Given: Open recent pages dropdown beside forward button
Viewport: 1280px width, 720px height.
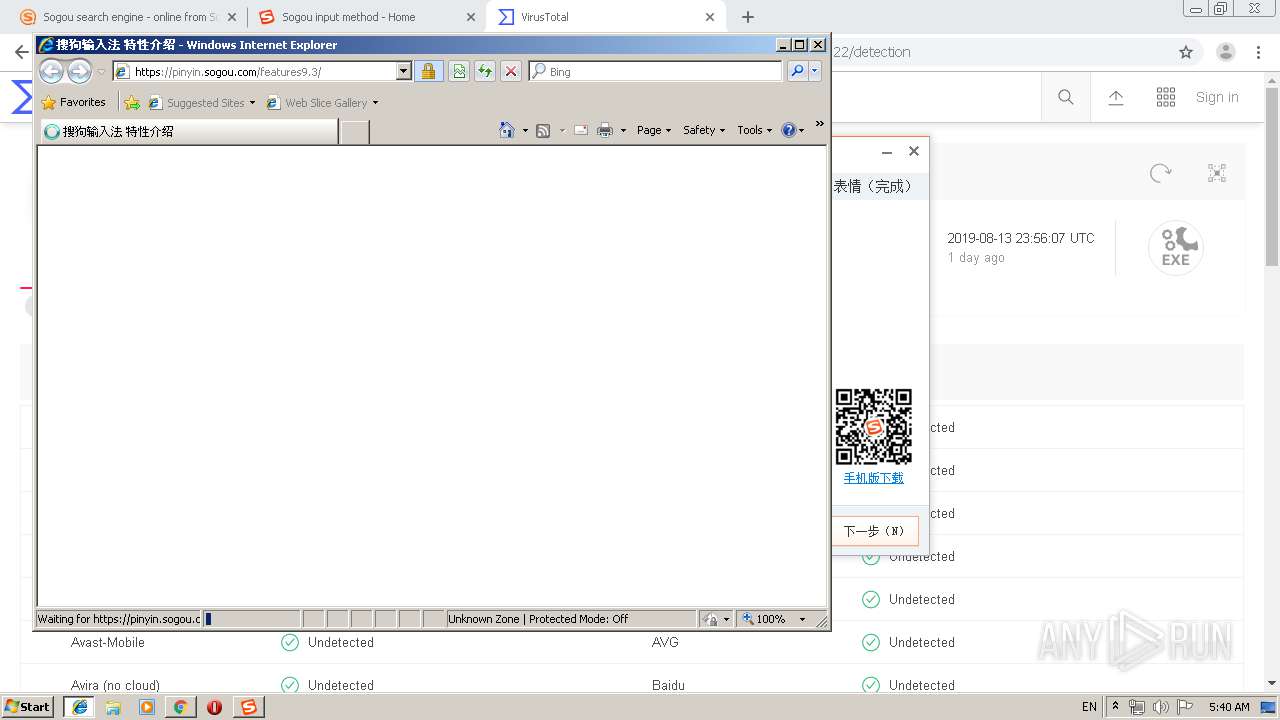Looking at the screenshot, I should [x=101, y=72].
